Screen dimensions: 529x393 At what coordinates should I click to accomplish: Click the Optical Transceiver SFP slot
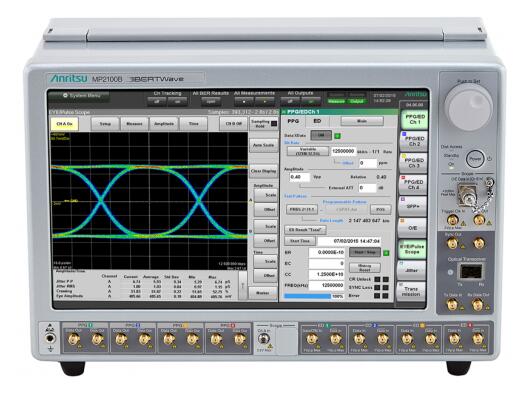[x=471, y=272]
